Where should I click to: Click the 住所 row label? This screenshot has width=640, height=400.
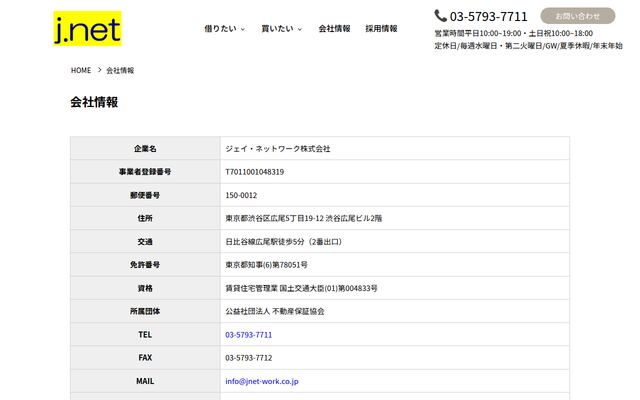(145, 218)
